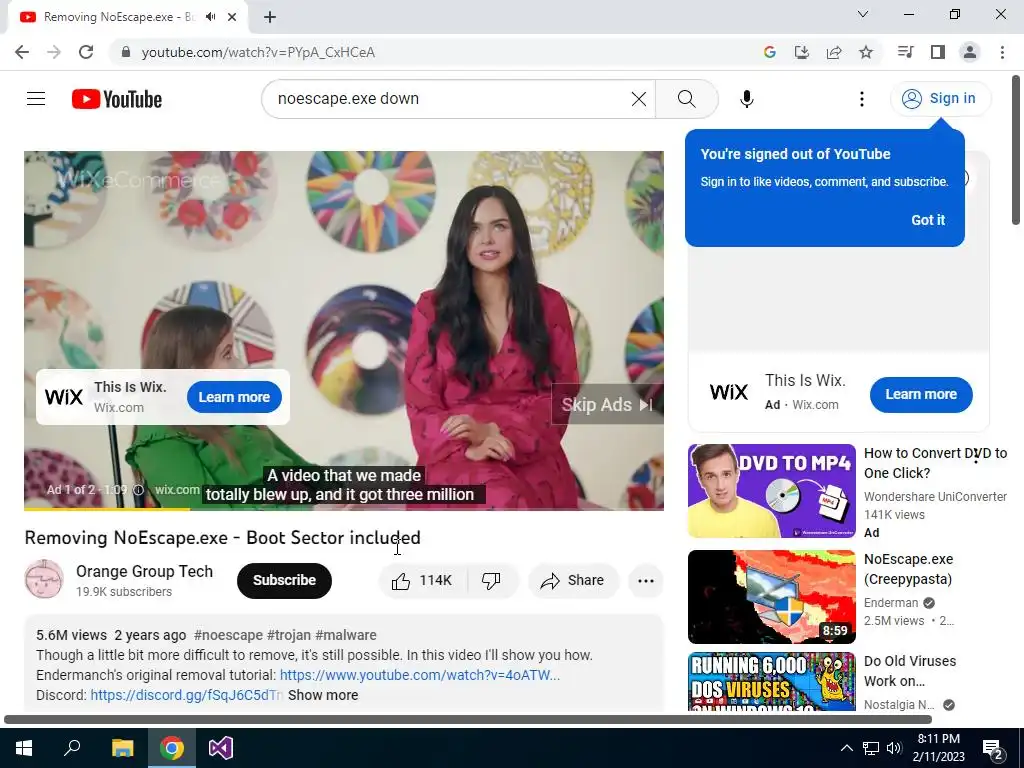
Task: Open Windows taskbar search
Action: click(72, 748)
